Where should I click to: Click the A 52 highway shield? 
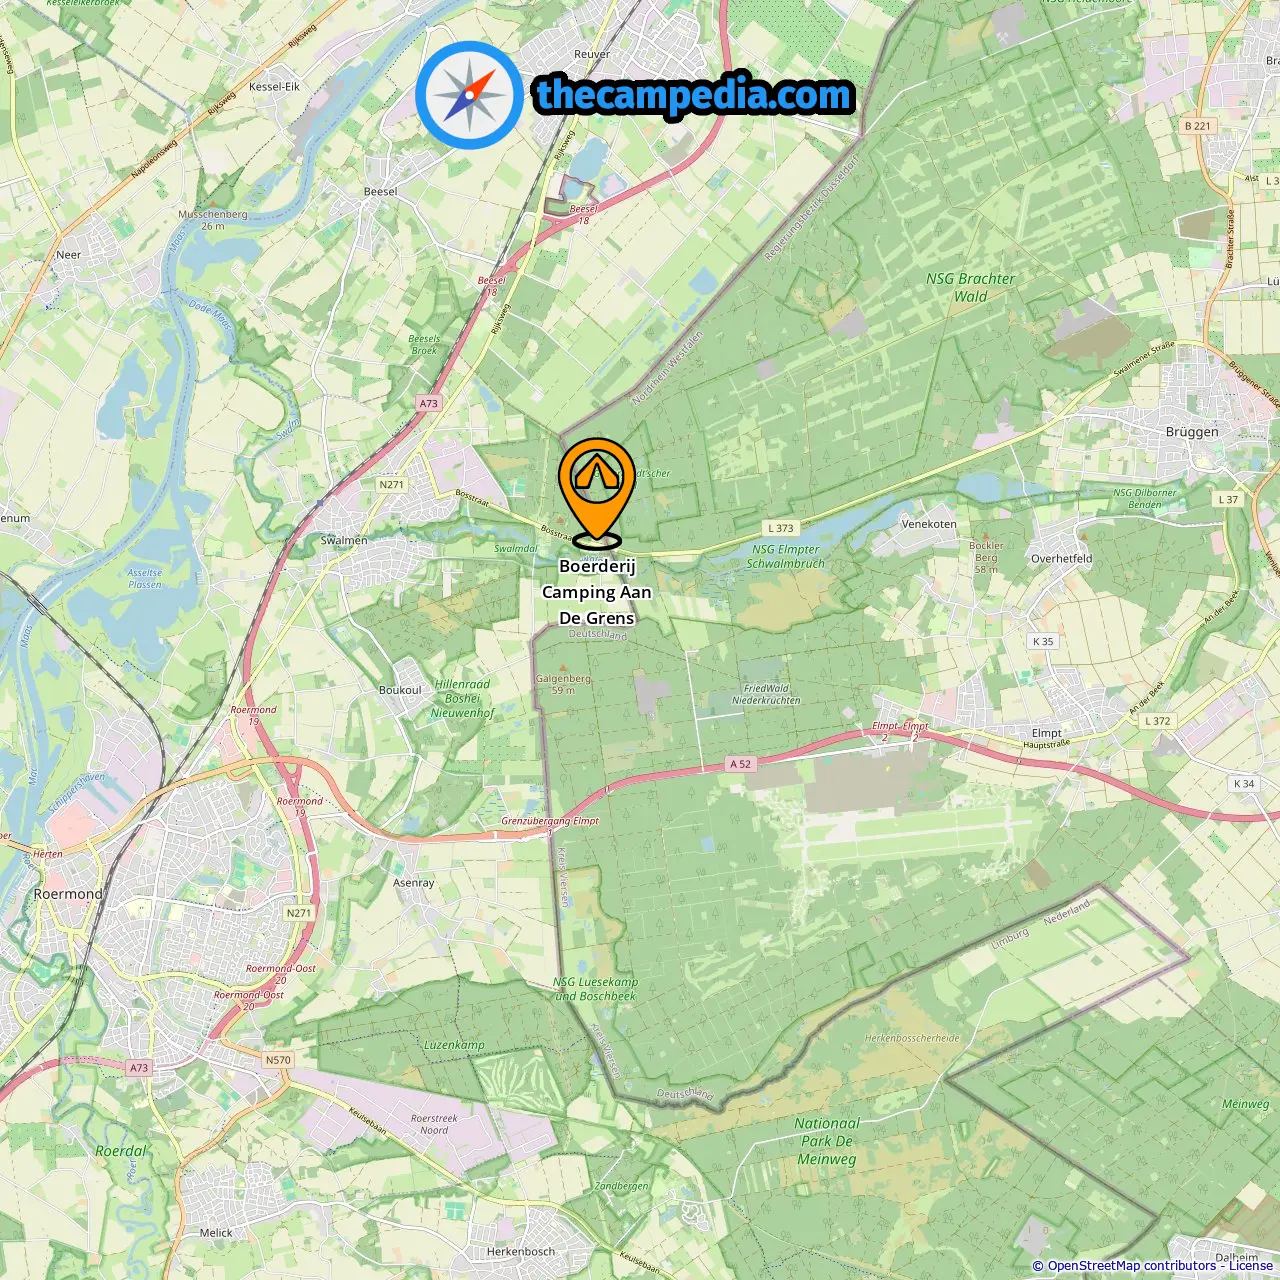point(740,764)
